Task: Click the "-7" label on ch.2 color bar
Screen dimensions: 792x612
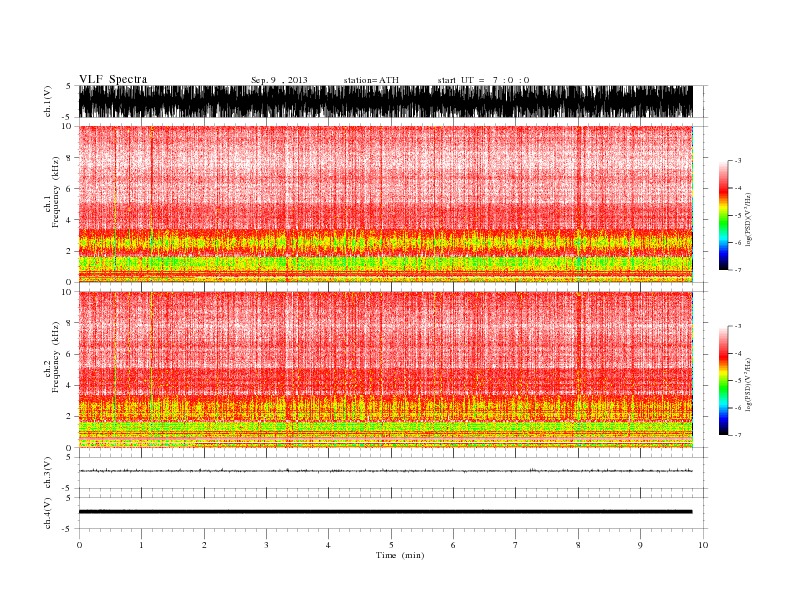Action: pos(738,435)
